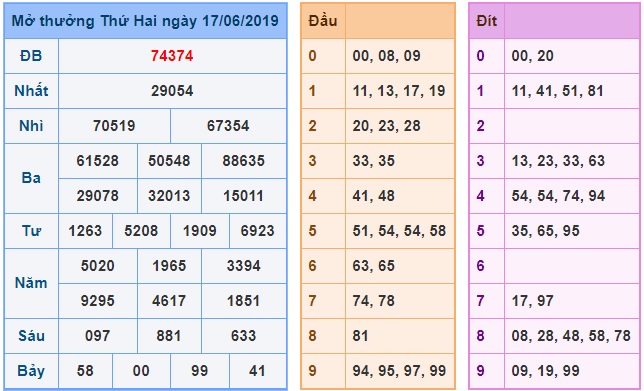644x391 pixels.
Task: Select fourth prize number 1909
Action: (200, 231)
